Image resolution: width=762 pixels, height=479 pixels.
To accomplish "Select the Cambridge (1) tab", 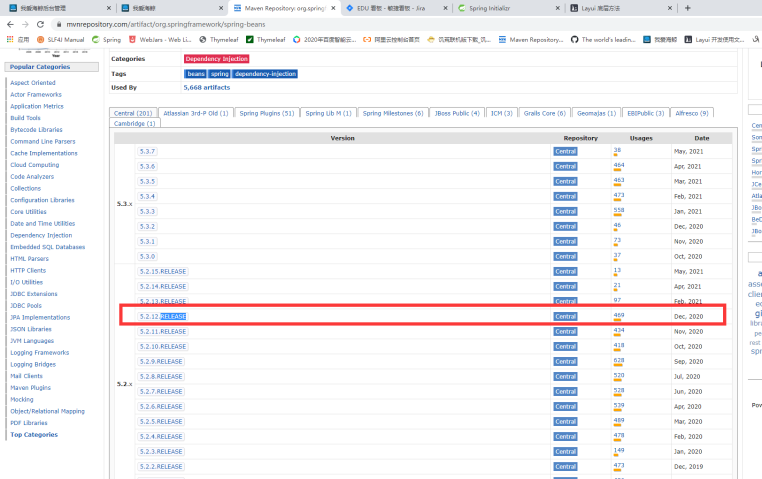I will 135,123.
